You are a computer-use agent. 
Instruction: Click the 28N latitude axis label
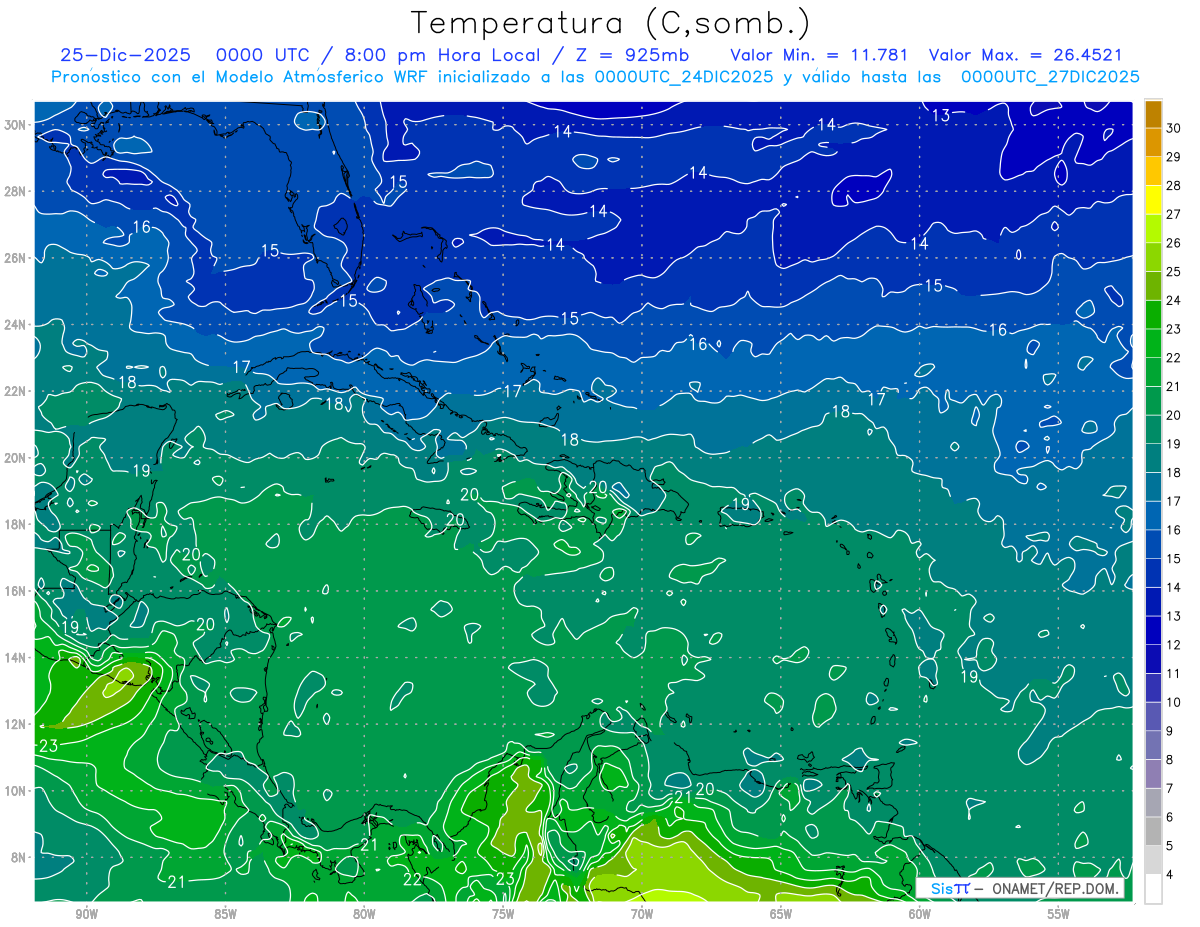tap(16, 191)
